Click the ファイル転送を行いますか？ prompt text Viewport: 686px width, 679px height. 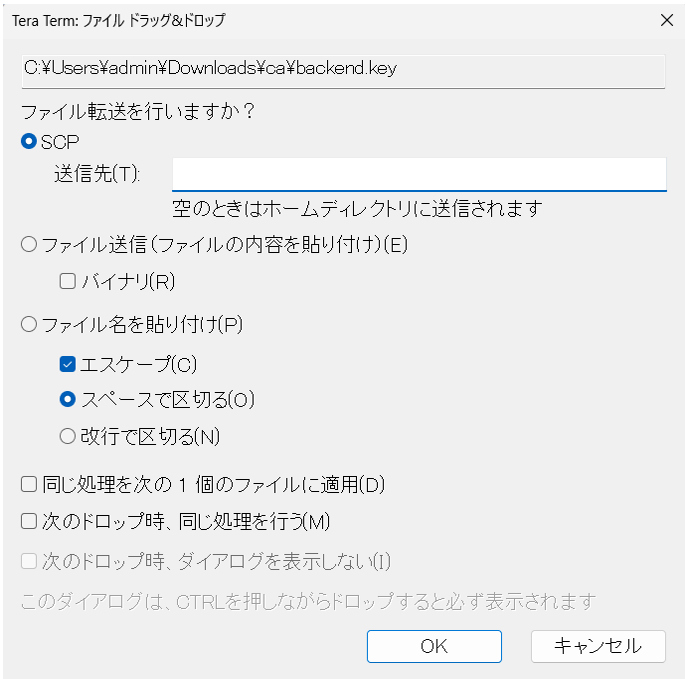point(138,111)
